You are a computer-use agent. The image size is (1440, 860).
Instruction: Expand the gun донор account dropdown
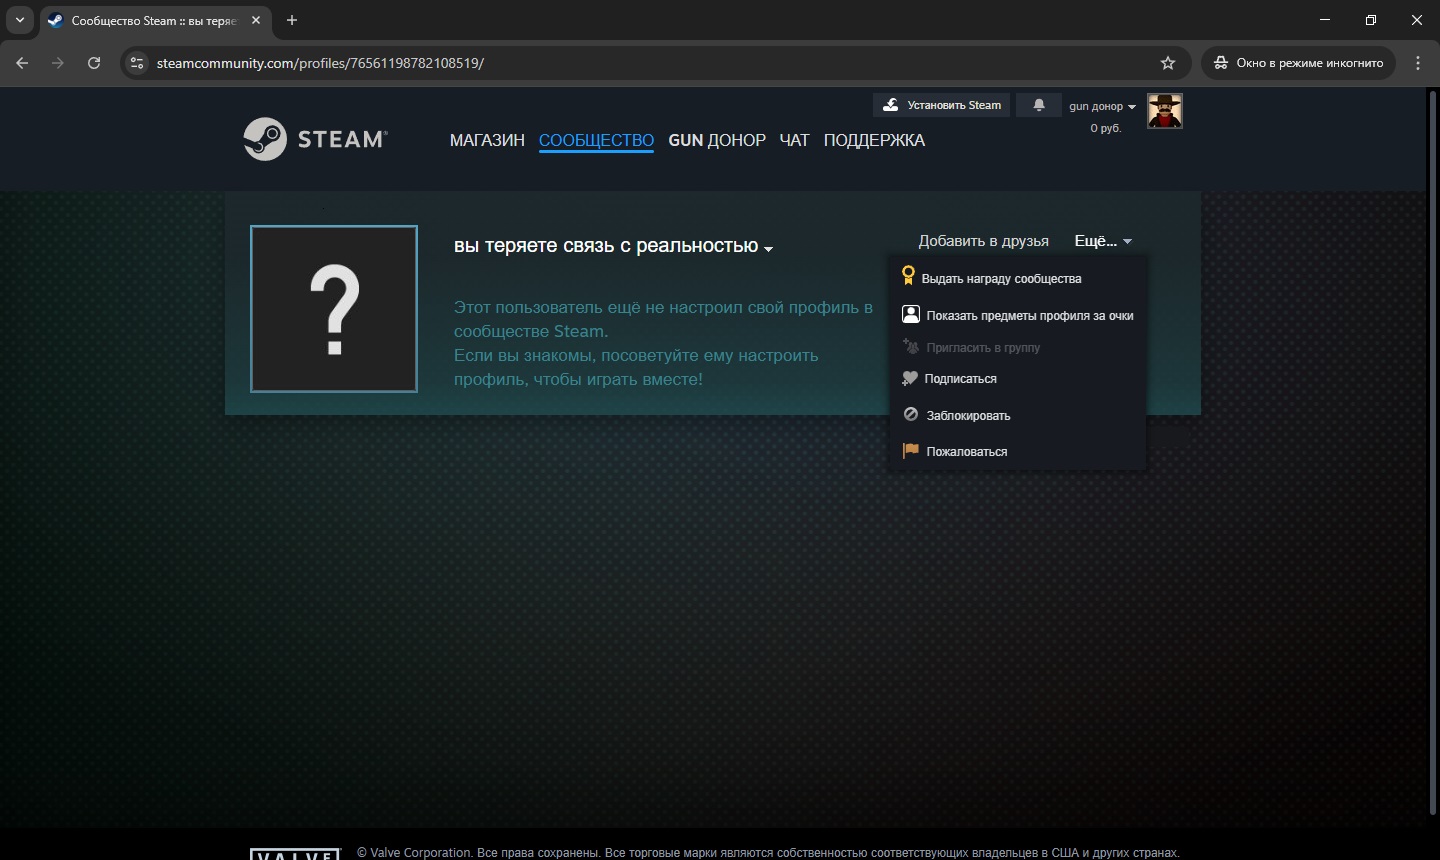click(x=1102, y=106)
